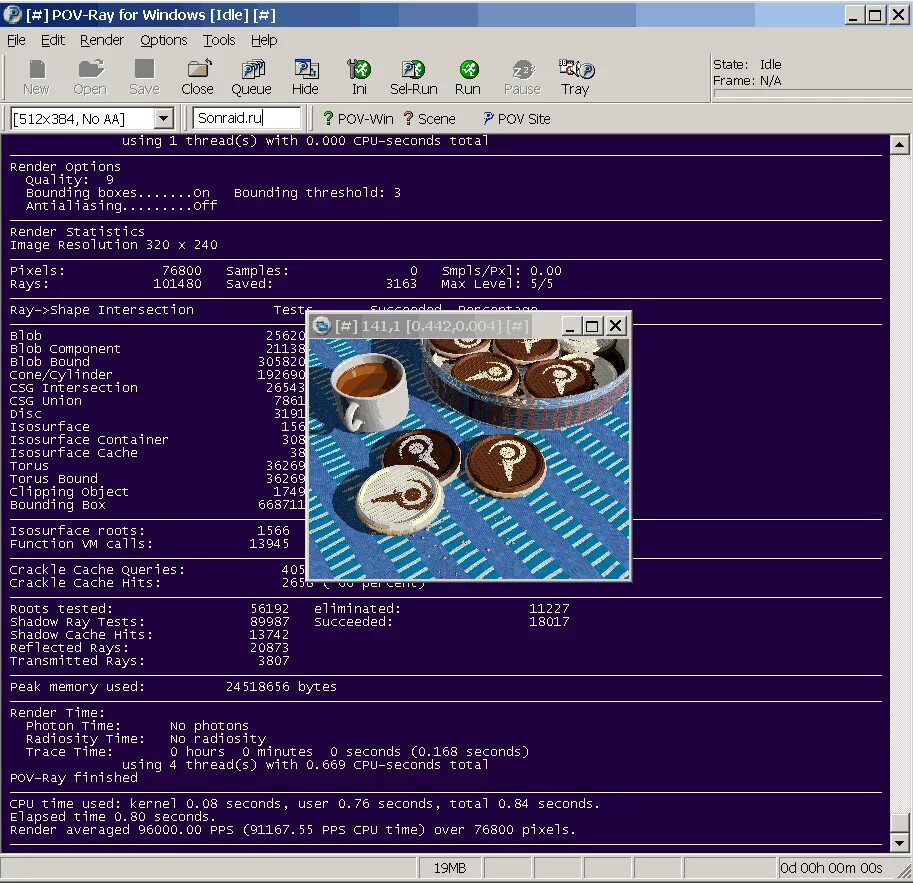Click the 'Isosurface Container' row

tap(157, 440)
